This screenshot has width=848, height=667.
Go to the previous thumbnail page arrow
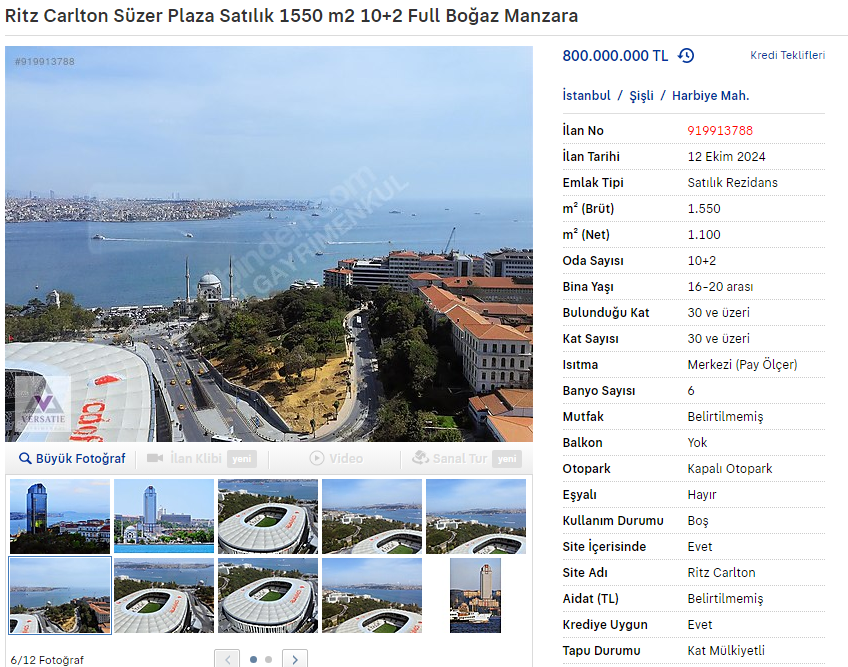(227, 659)
